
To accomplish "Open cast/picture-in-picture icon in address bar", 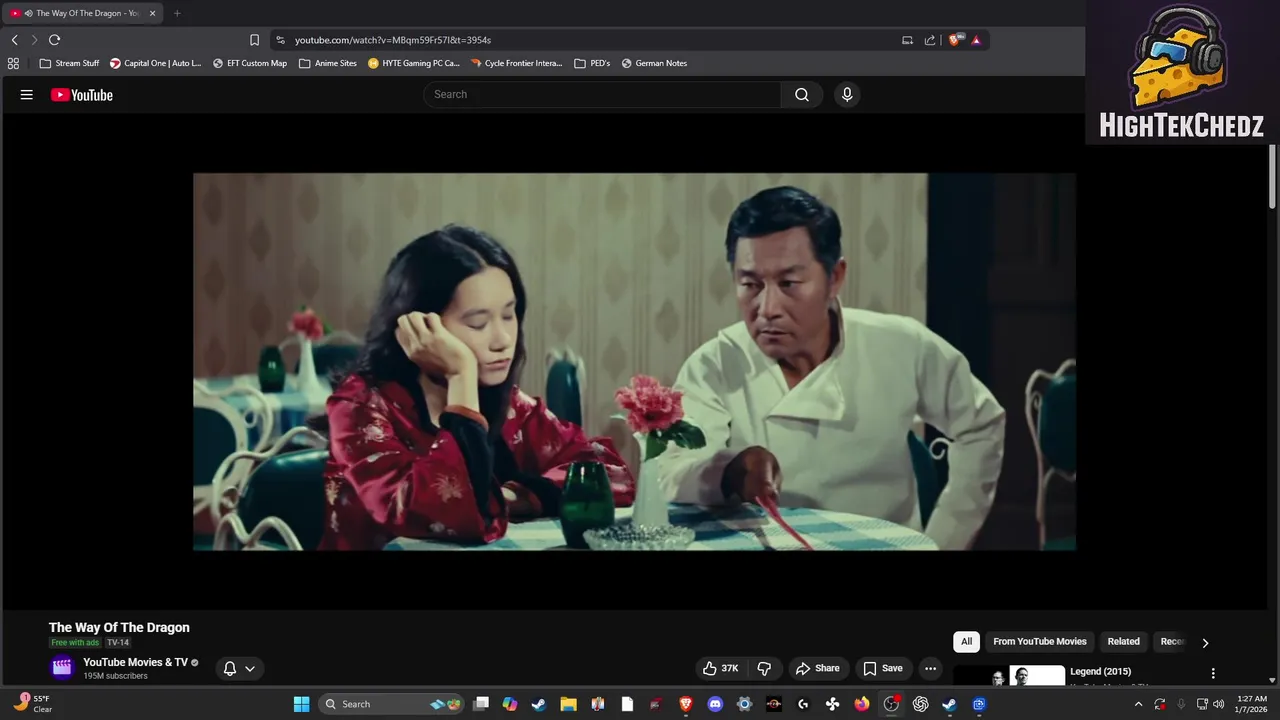I will tap(907, 40).
